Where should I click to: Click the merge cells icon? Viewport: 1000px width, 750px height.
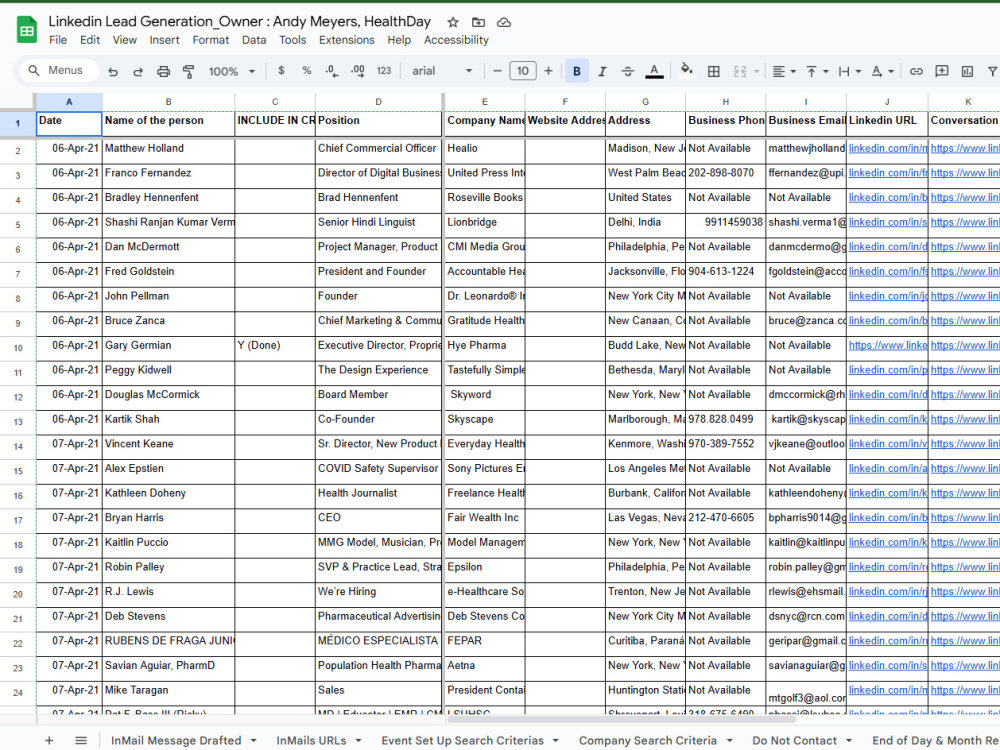(740, 71)
